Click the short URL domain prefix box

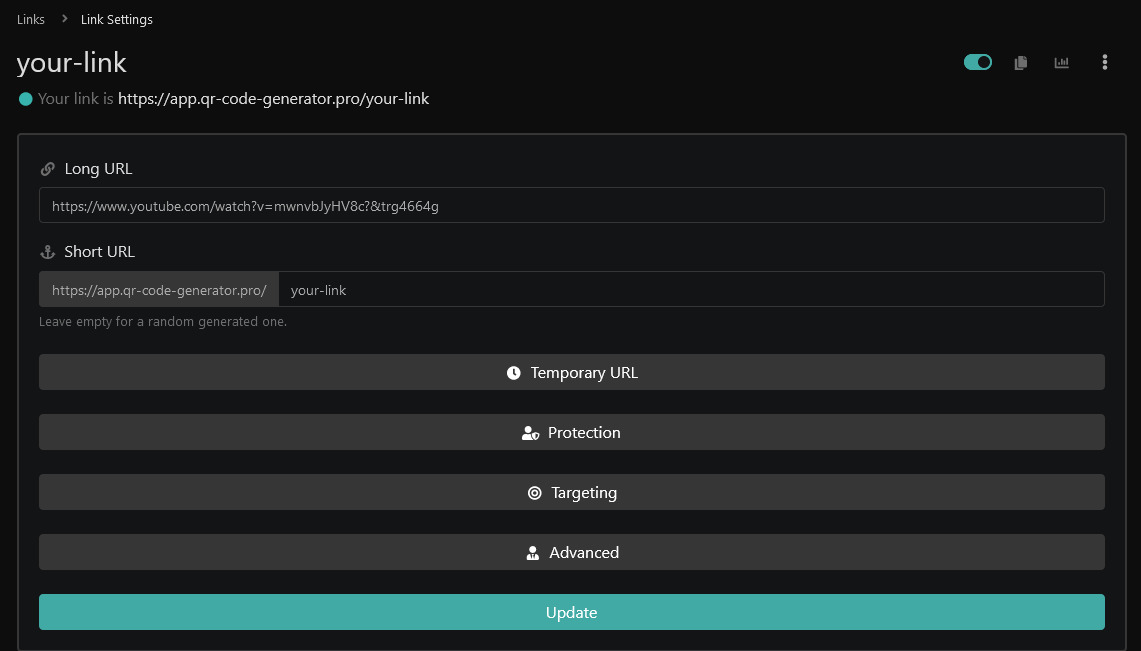pyautogui.click(x=159, y=290)
